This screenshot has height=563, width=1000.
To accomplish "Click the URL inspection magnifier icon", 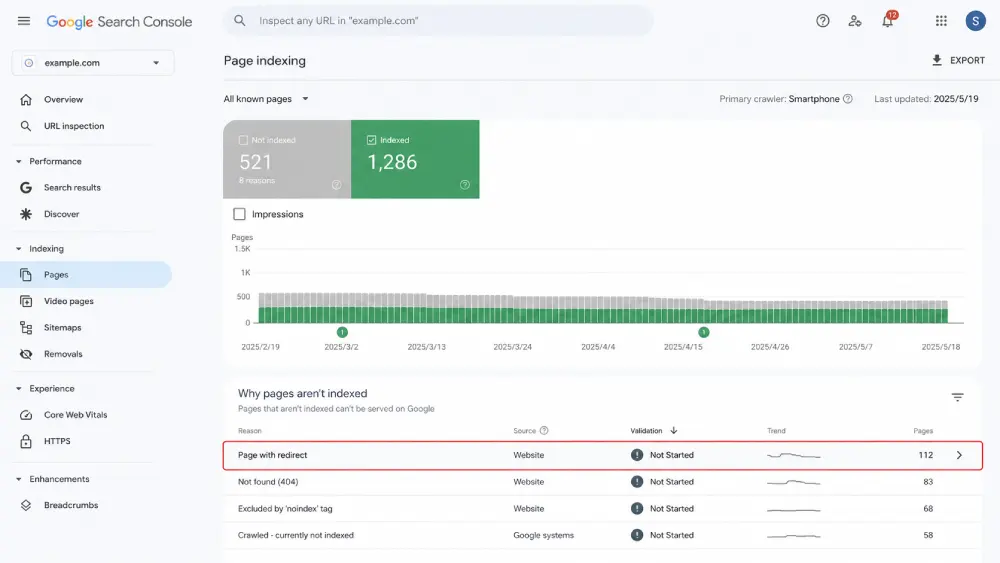I will tap(26, 126).
